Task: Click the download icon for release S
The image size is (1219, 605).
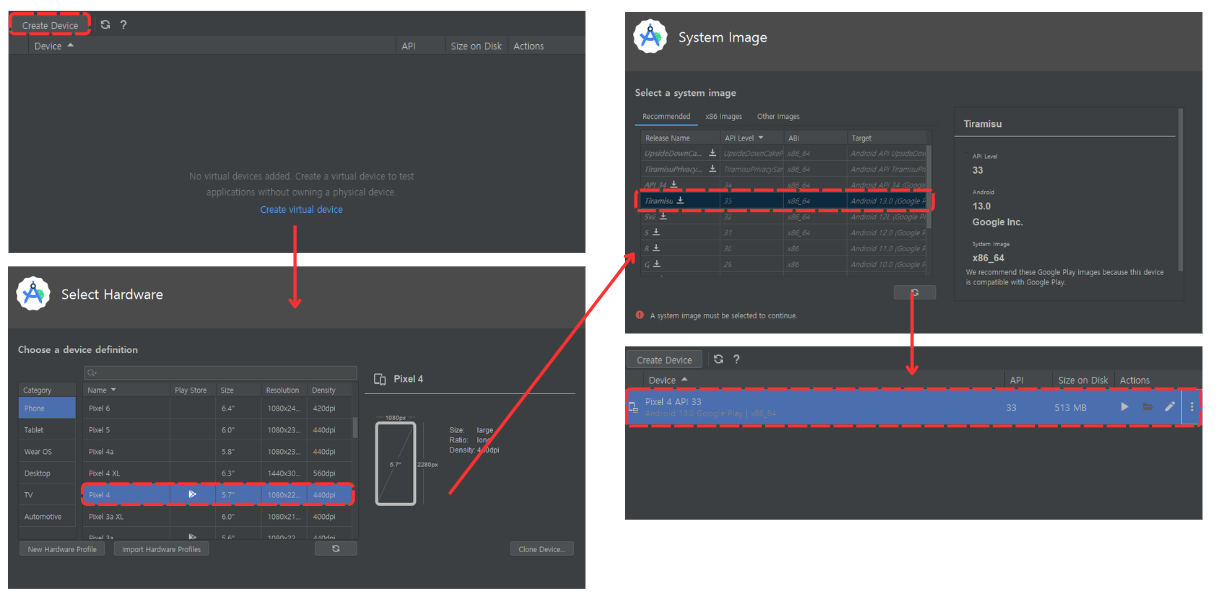Action: coord(657,232)
